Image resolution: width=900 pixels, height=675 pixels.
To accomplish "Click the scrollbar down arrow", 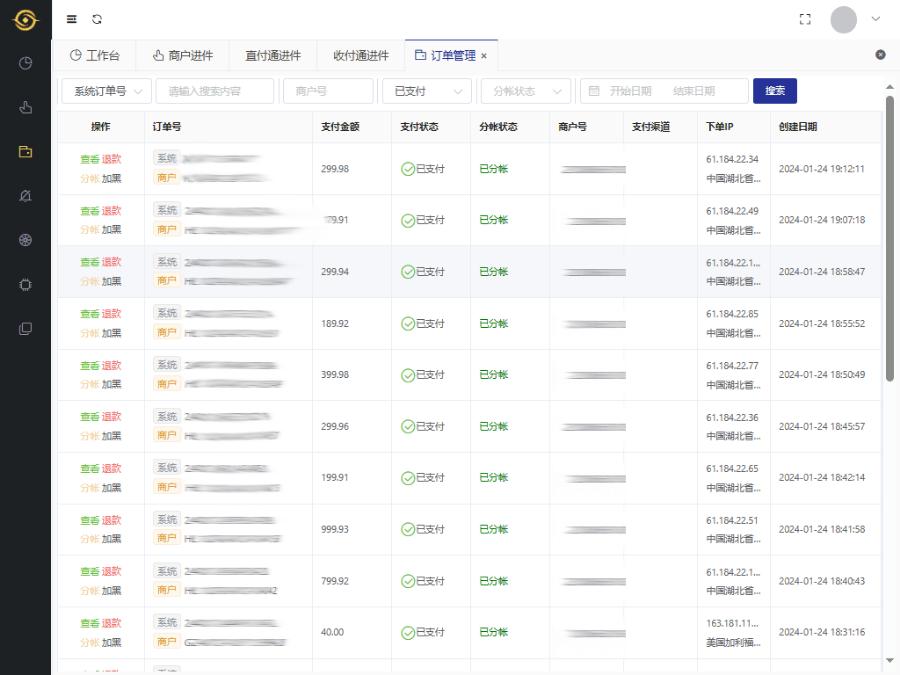I will pos(890,660).
